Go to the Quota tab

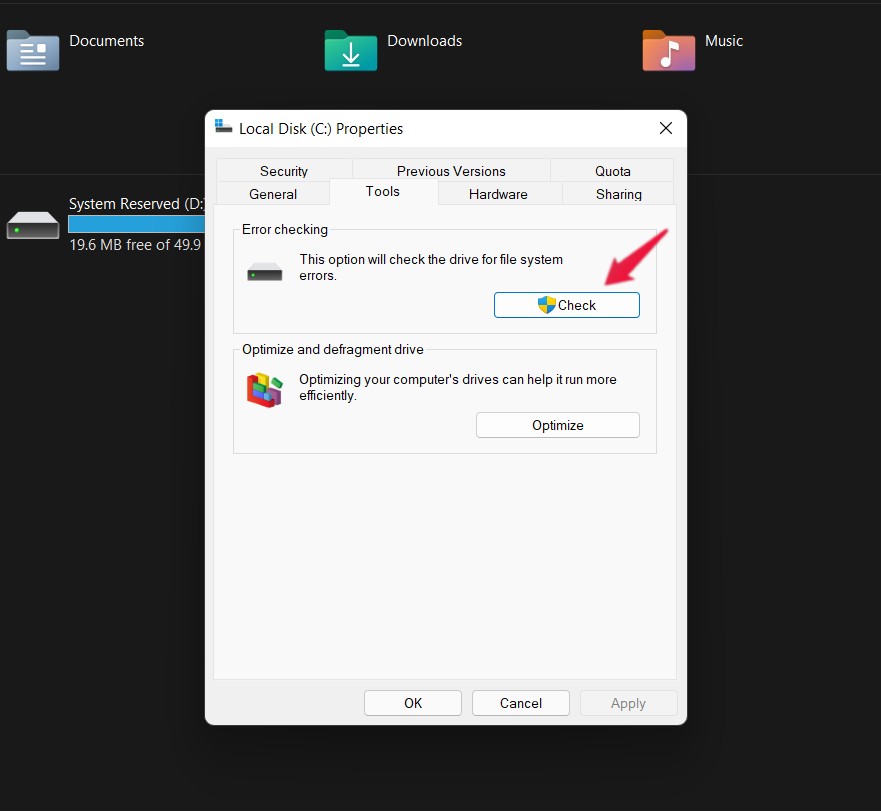(613, 171)
